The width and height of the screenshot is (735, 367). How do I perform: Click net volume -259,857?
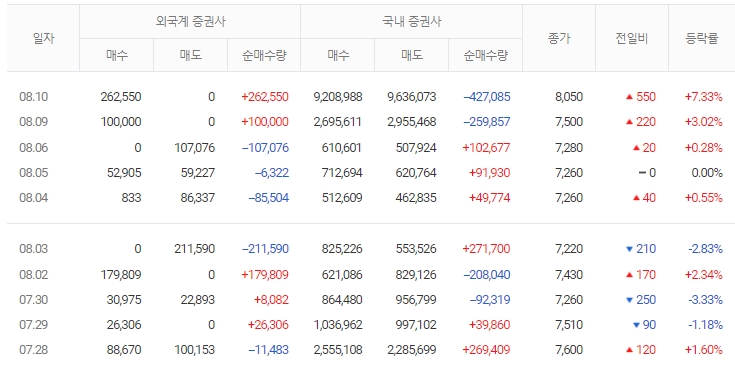[487, 122]
